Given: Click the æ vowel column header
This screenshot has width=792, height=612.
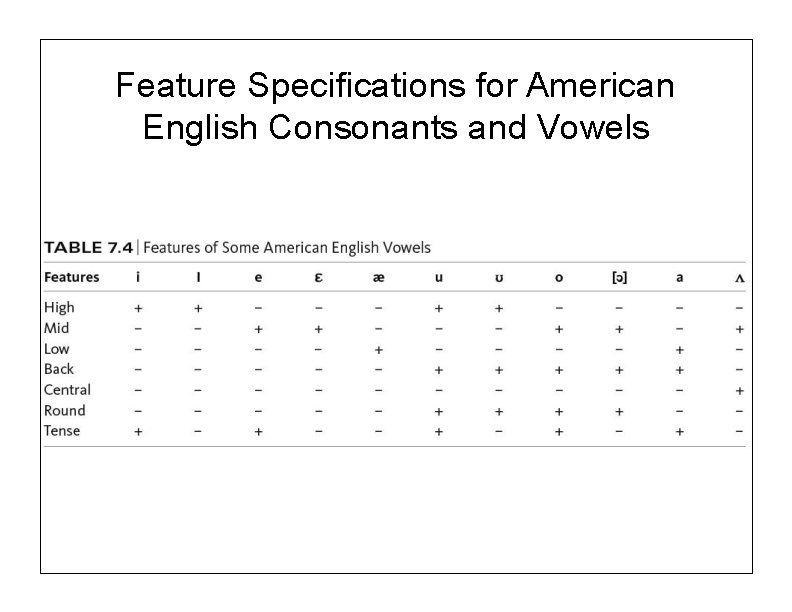Looking at the screenshot, I should pos(378,277).
